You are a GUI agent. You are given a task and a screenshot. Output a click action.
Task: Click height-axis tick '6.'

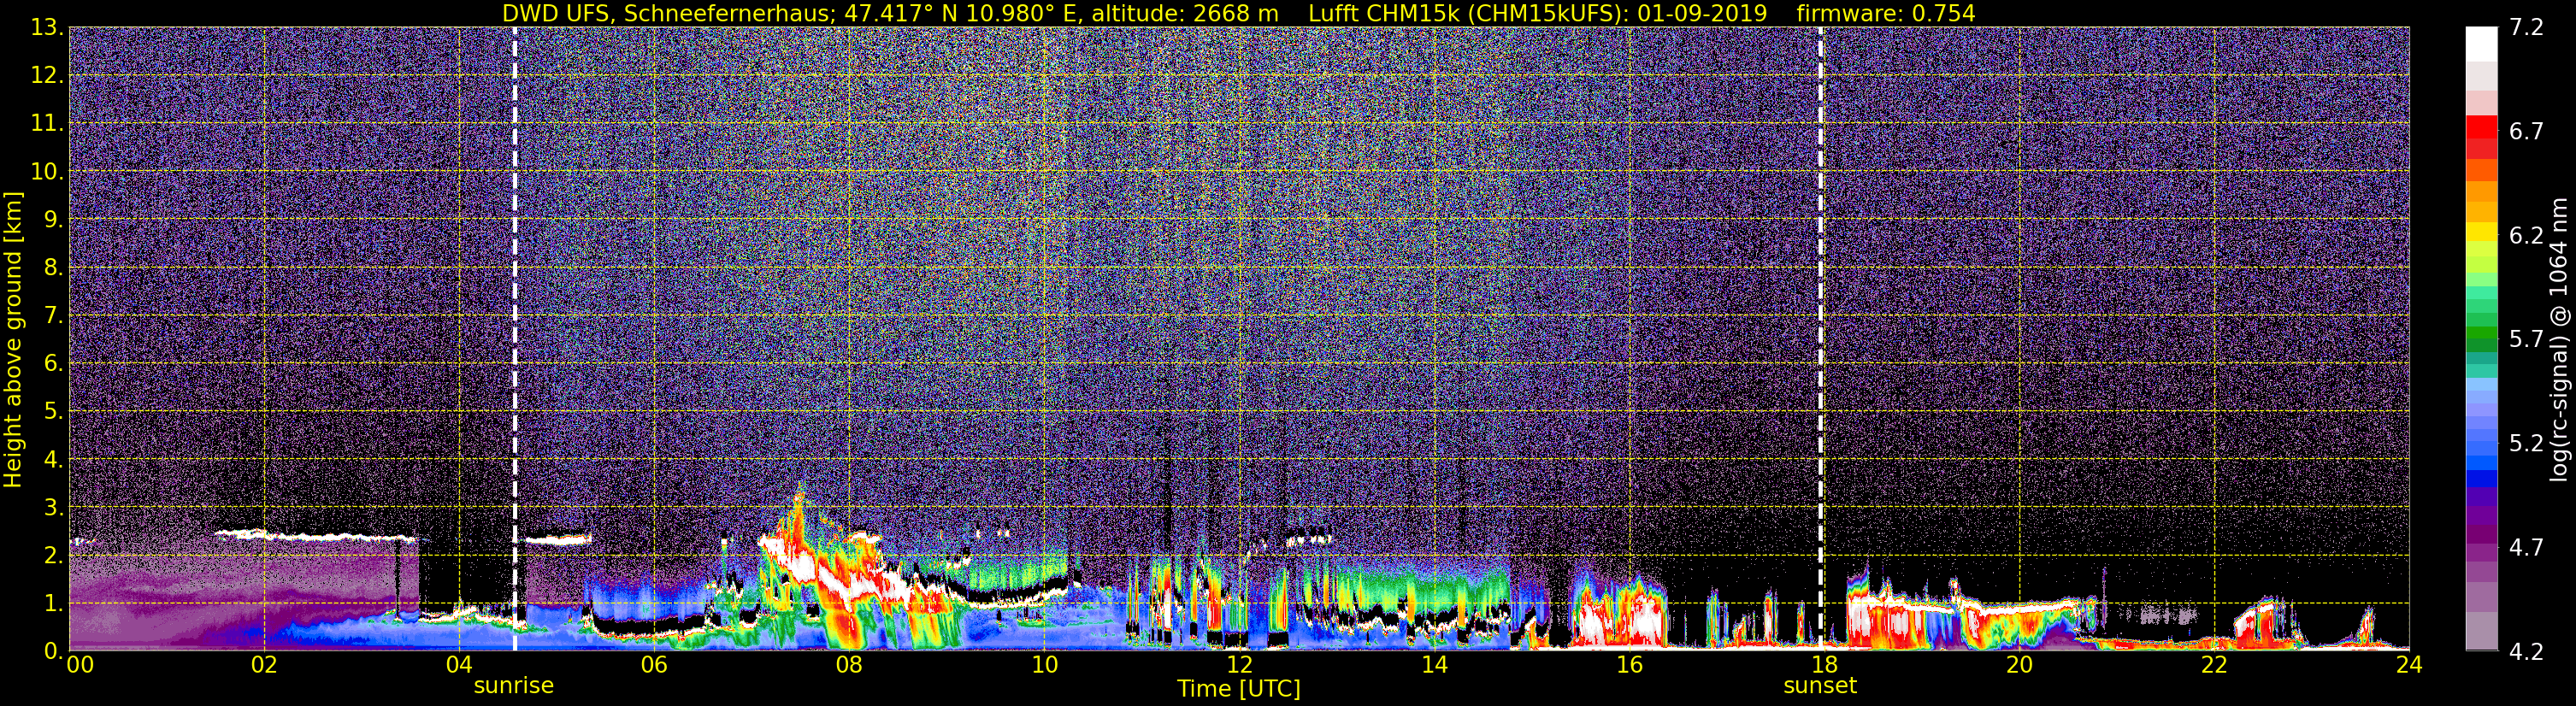click(x=54, y=364)
